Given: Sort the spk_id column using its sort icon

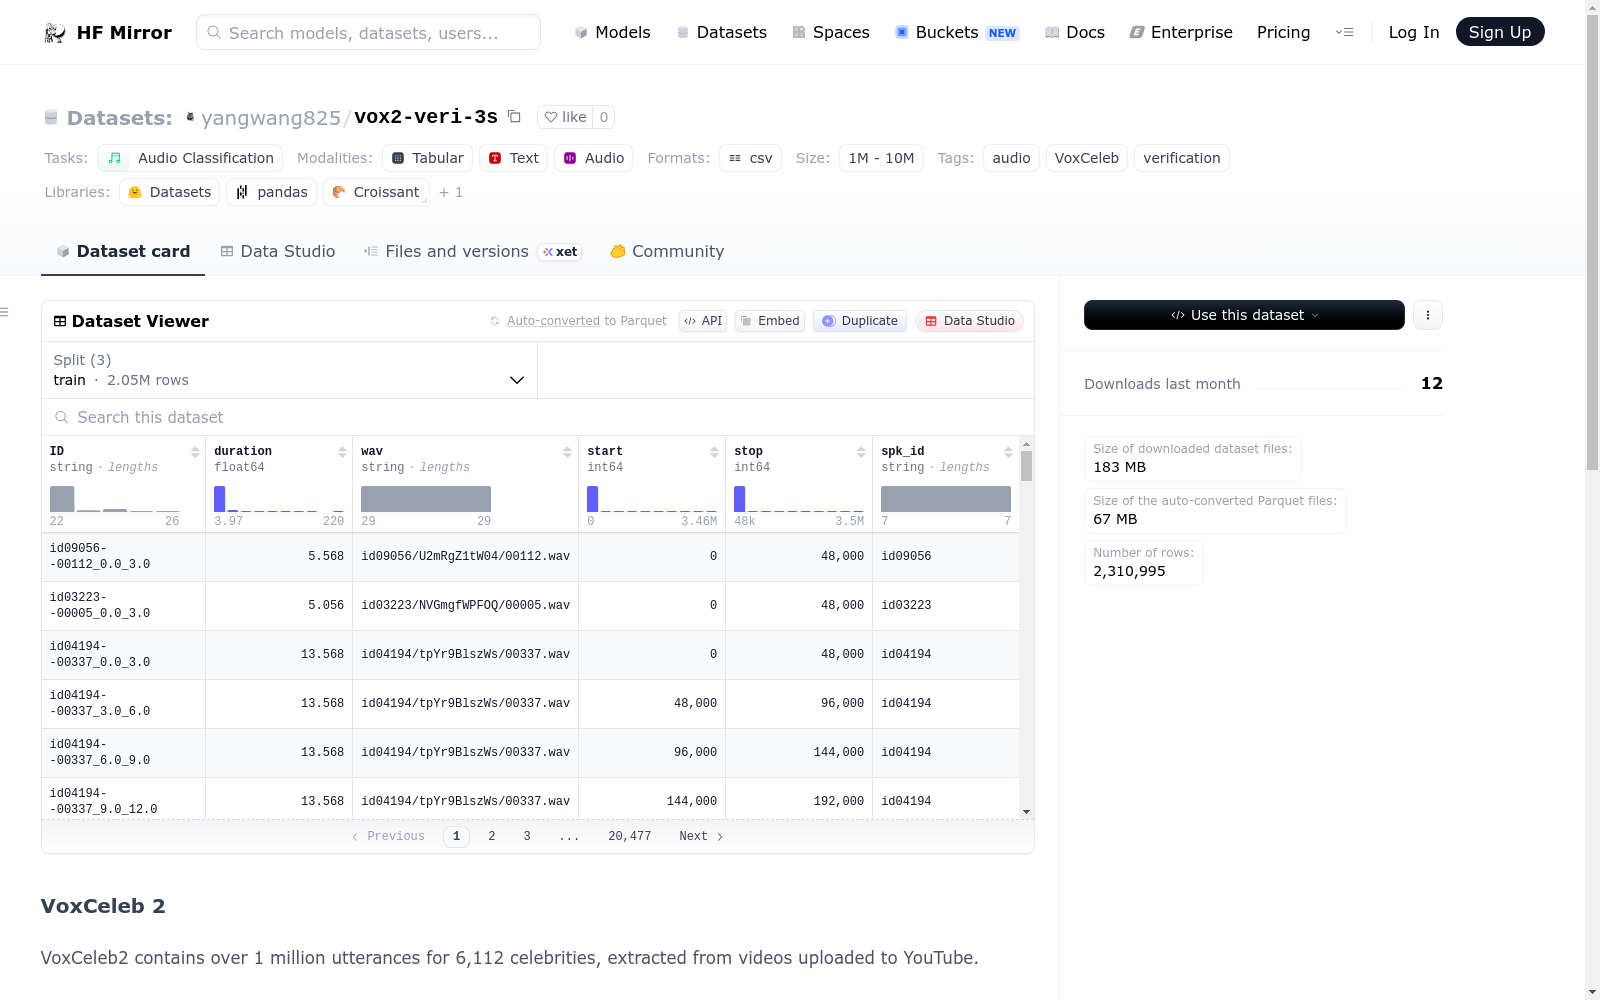Looking at the screenshot, I should (1008, 452).
